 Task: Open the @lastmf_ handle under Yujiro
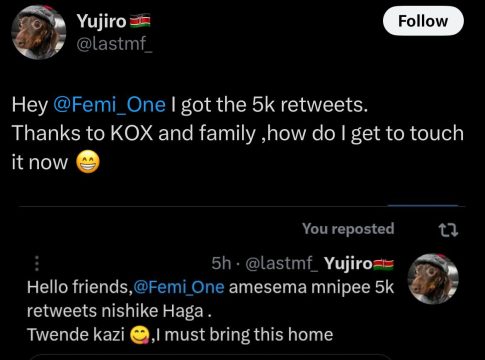click(114, 43)
